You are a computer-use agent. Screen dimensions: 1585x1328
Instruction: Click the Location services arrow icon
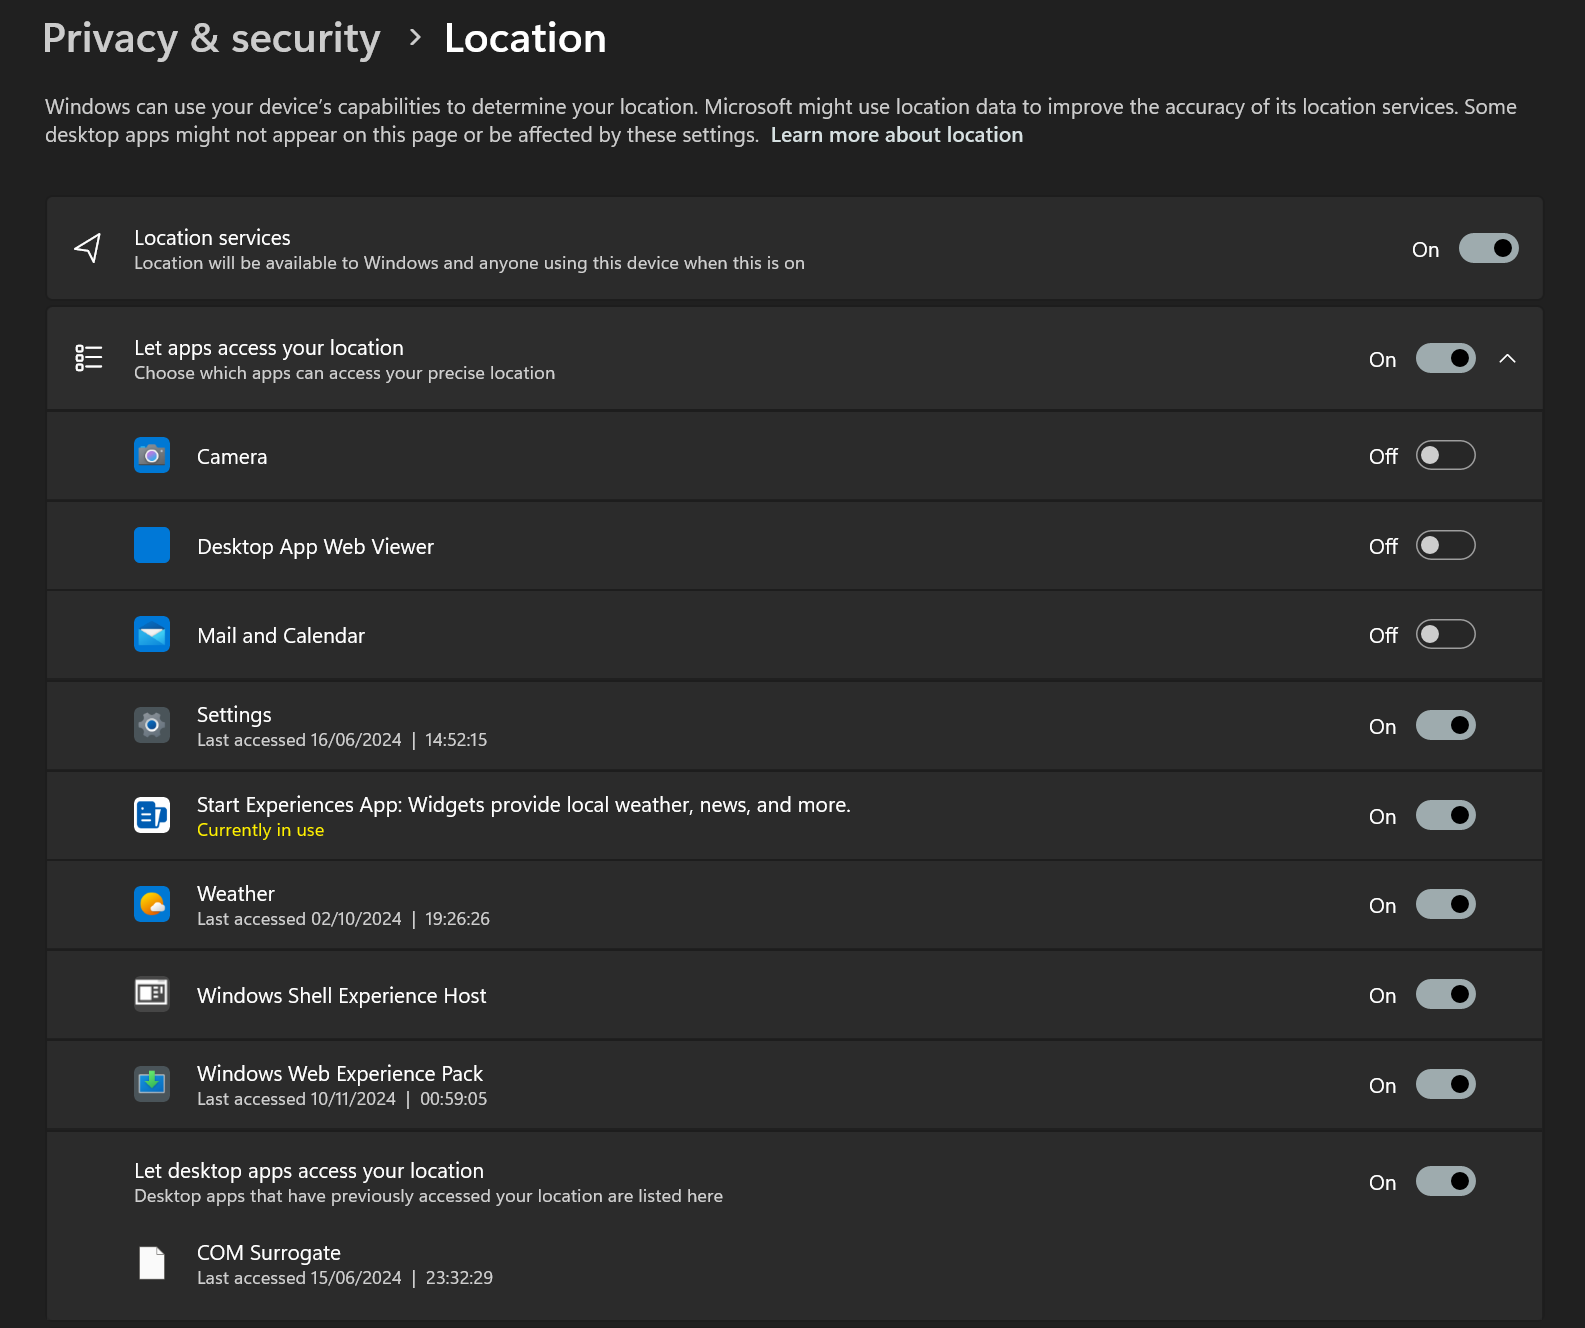tap(89, 248)
